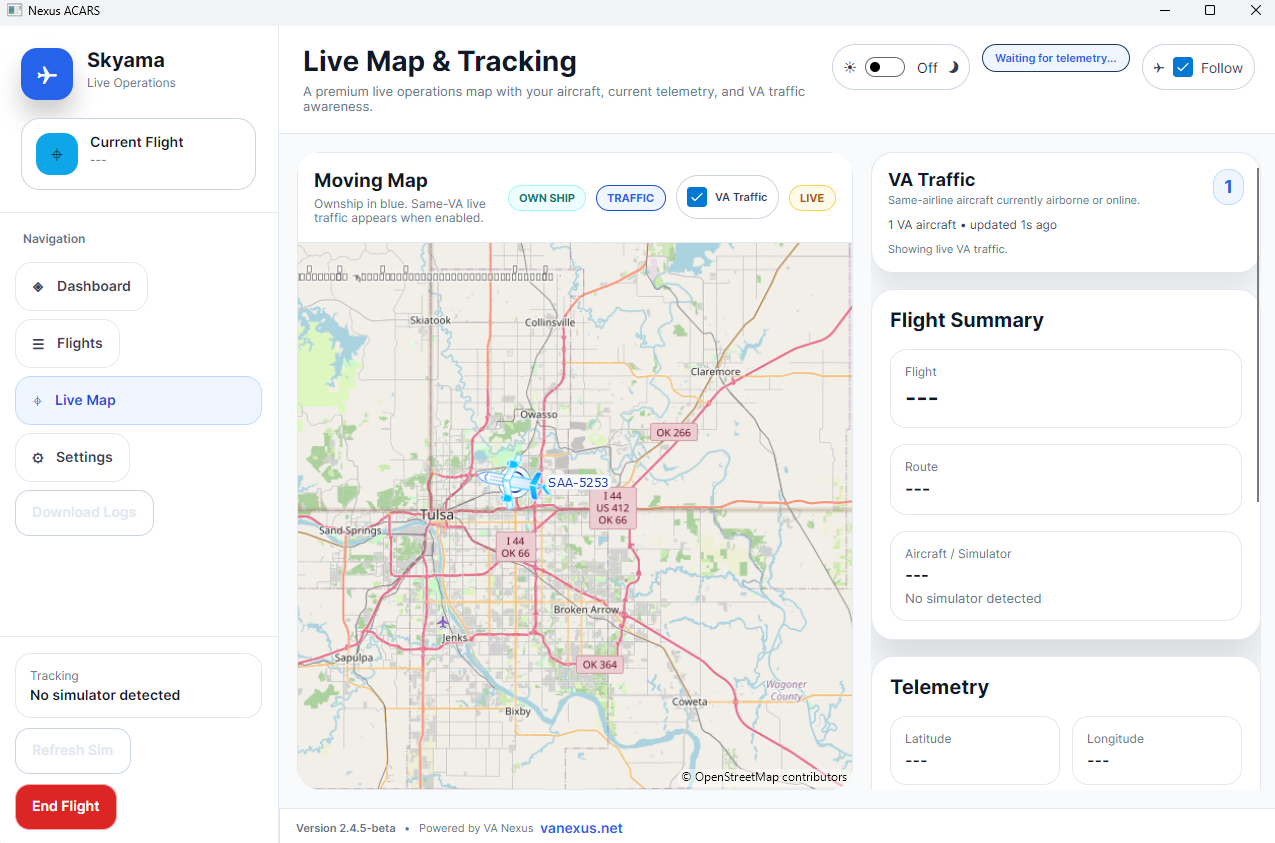Screen dimensions: 1275x843
Task: Click the Bixby map label
Action: (518, 712)
